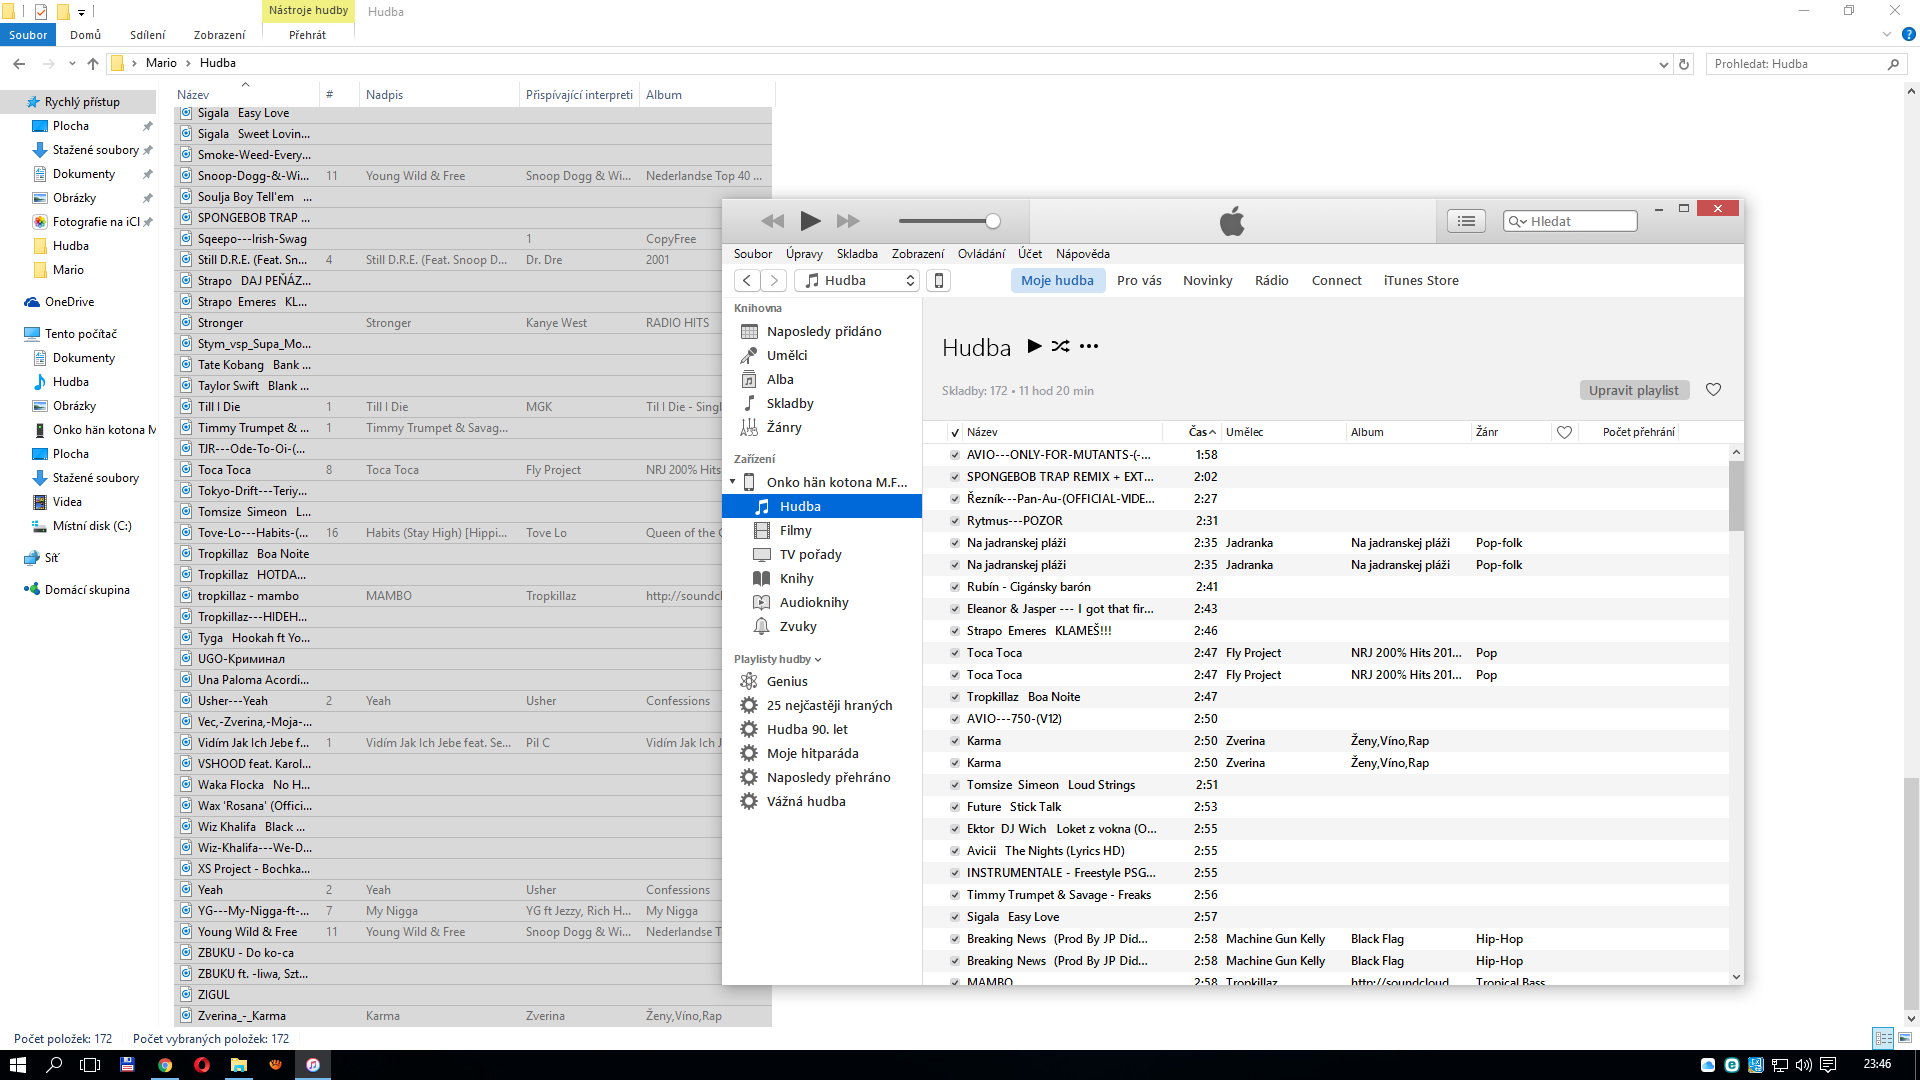The image size is (1920, 1080).
Task: Click the shuffle icon next to Hudba
Action: tap(1060, 346)
